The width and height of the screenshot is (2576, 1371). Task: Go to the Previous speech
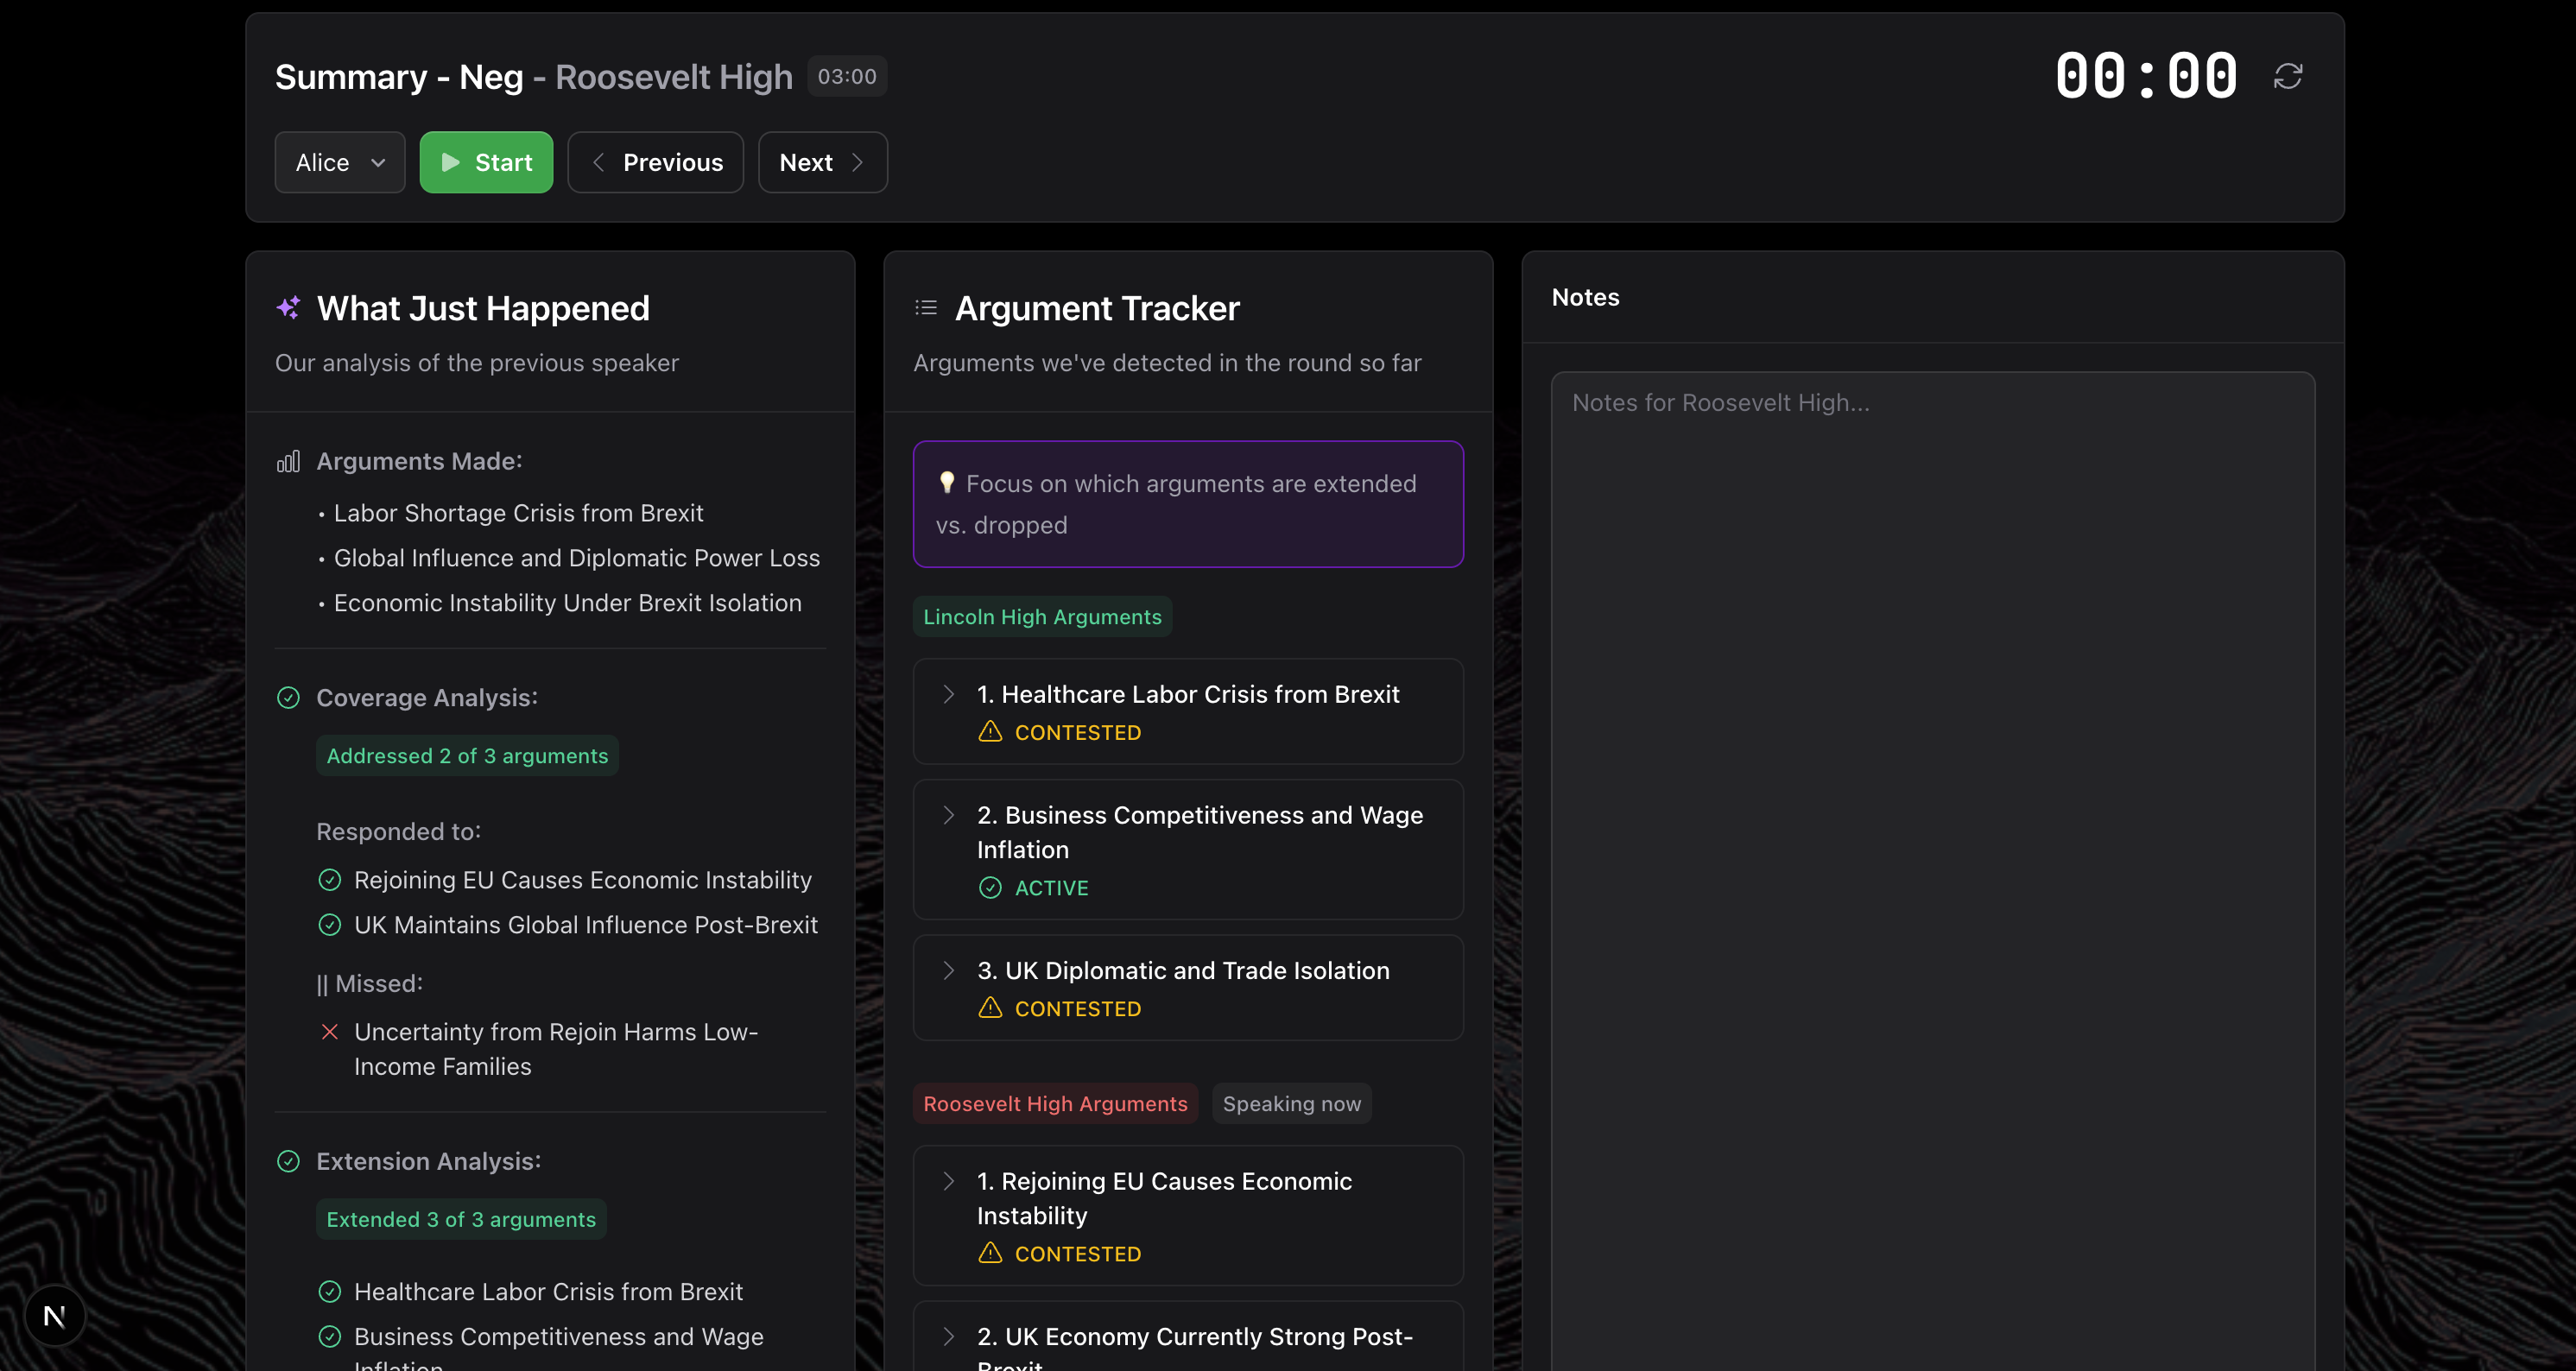pos(656,162)
